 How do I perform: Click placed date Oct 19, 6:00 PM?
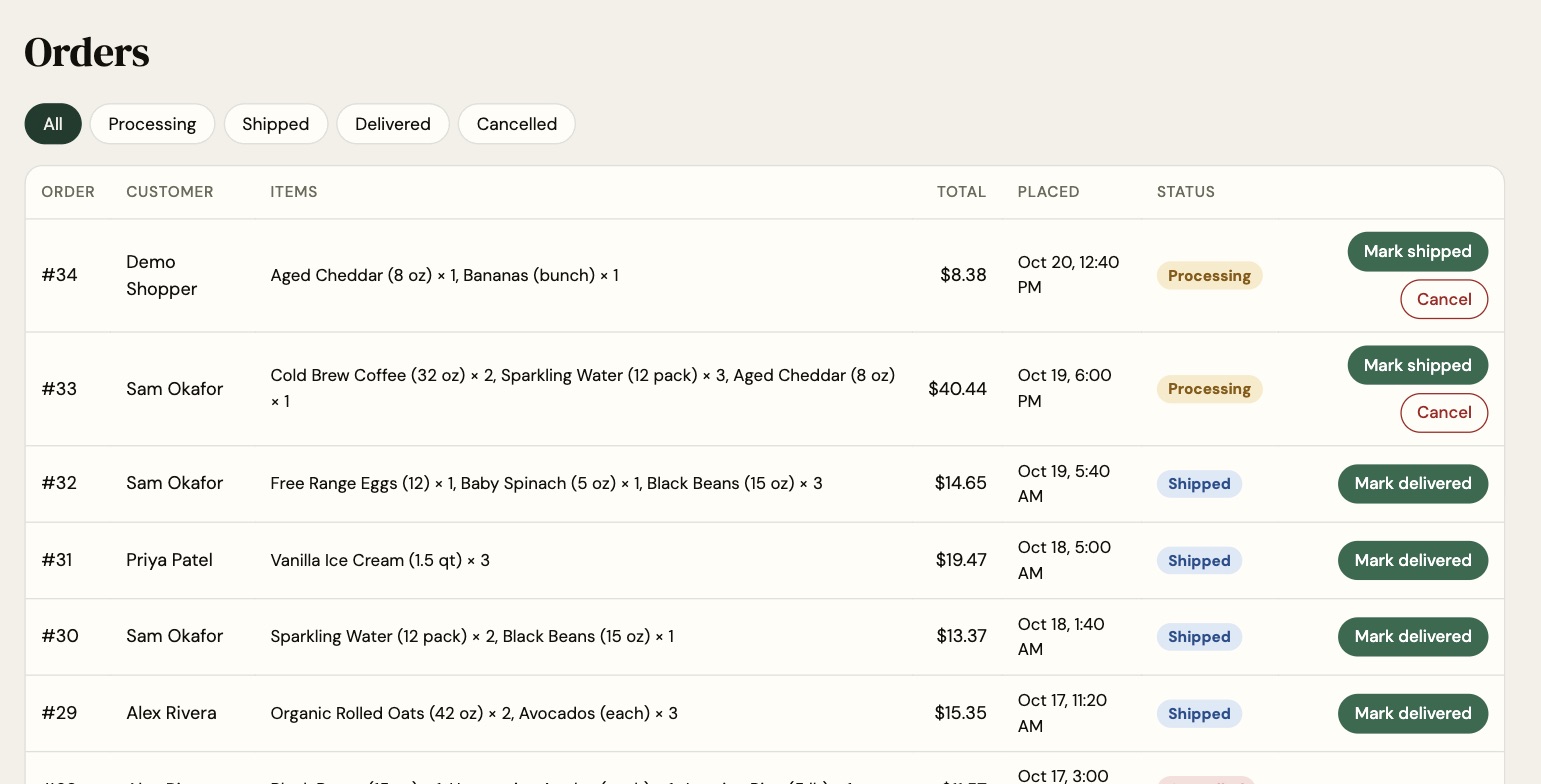(x=1064, y=388)
